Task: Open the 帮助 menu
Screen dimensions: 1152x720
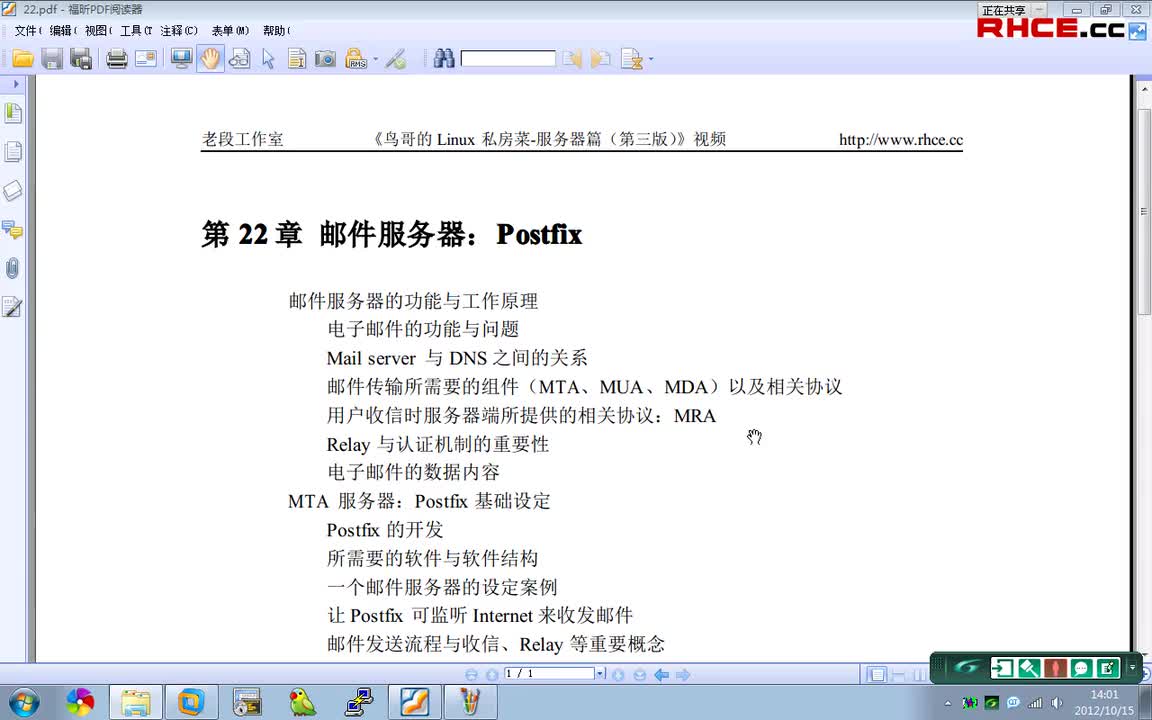Action: 277,31
